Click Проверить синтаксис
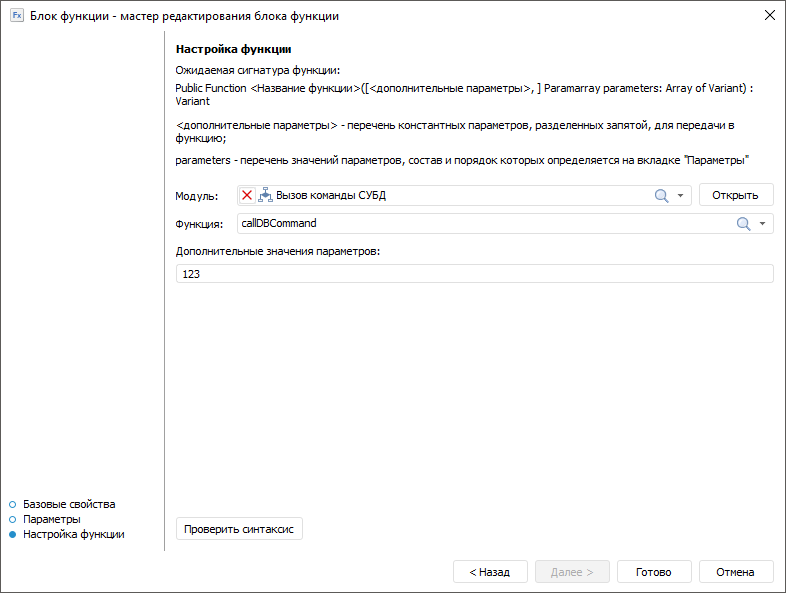 (239, 529)
